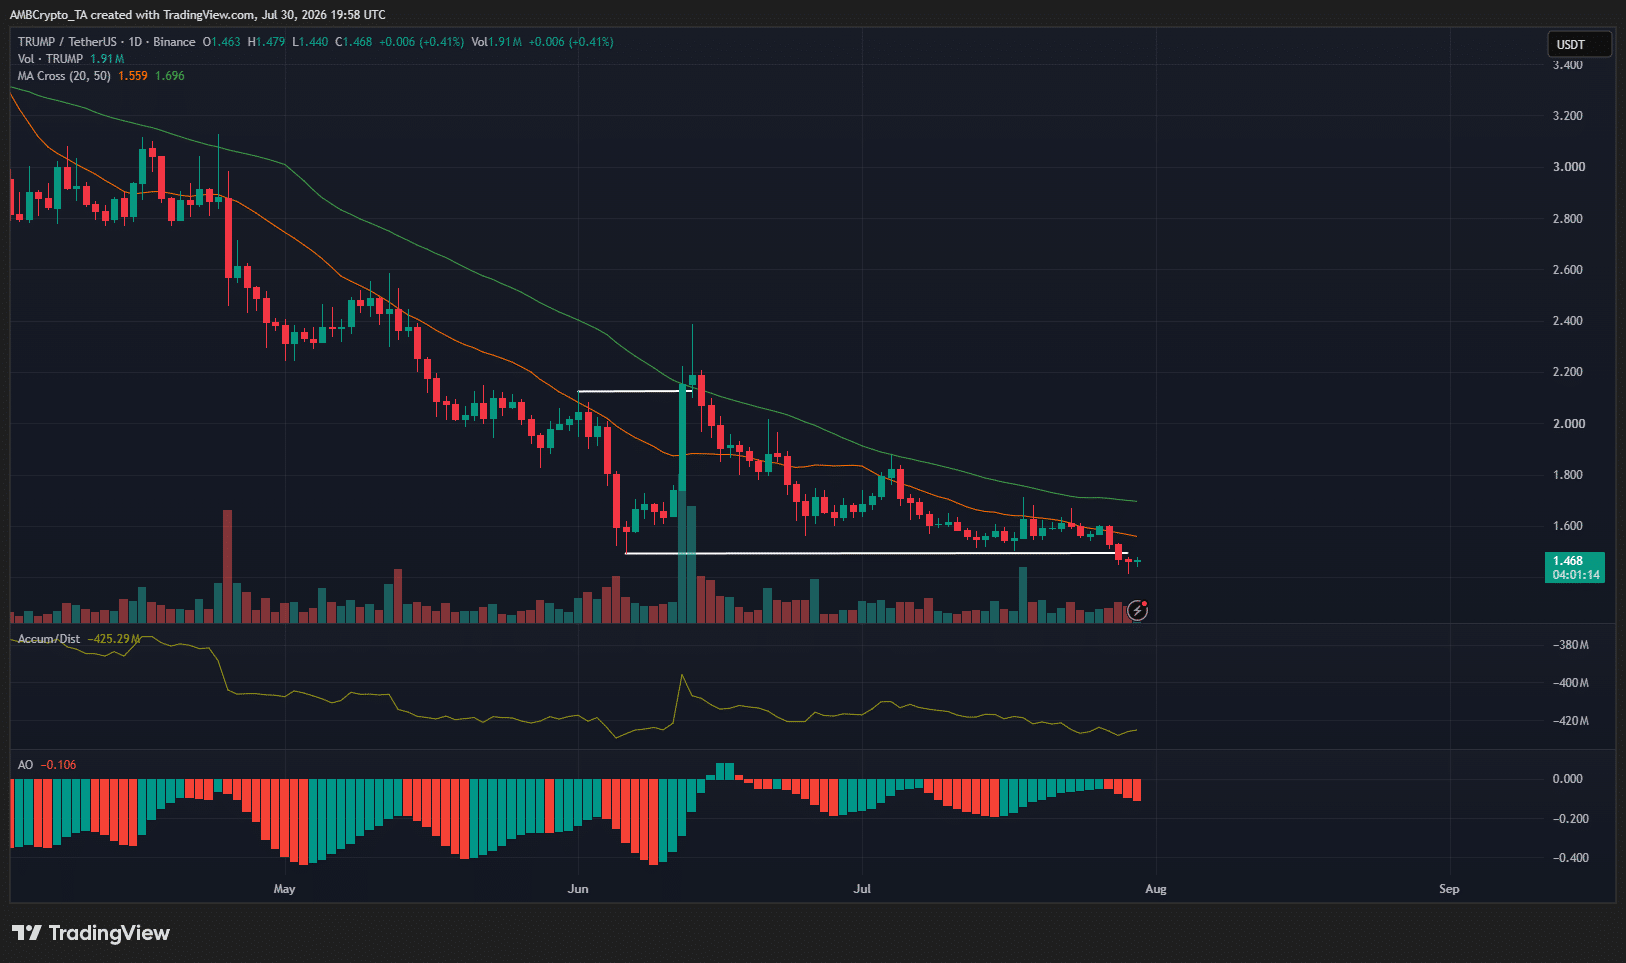
Task: Click the Jul date axis label
Action: [862, 889]
